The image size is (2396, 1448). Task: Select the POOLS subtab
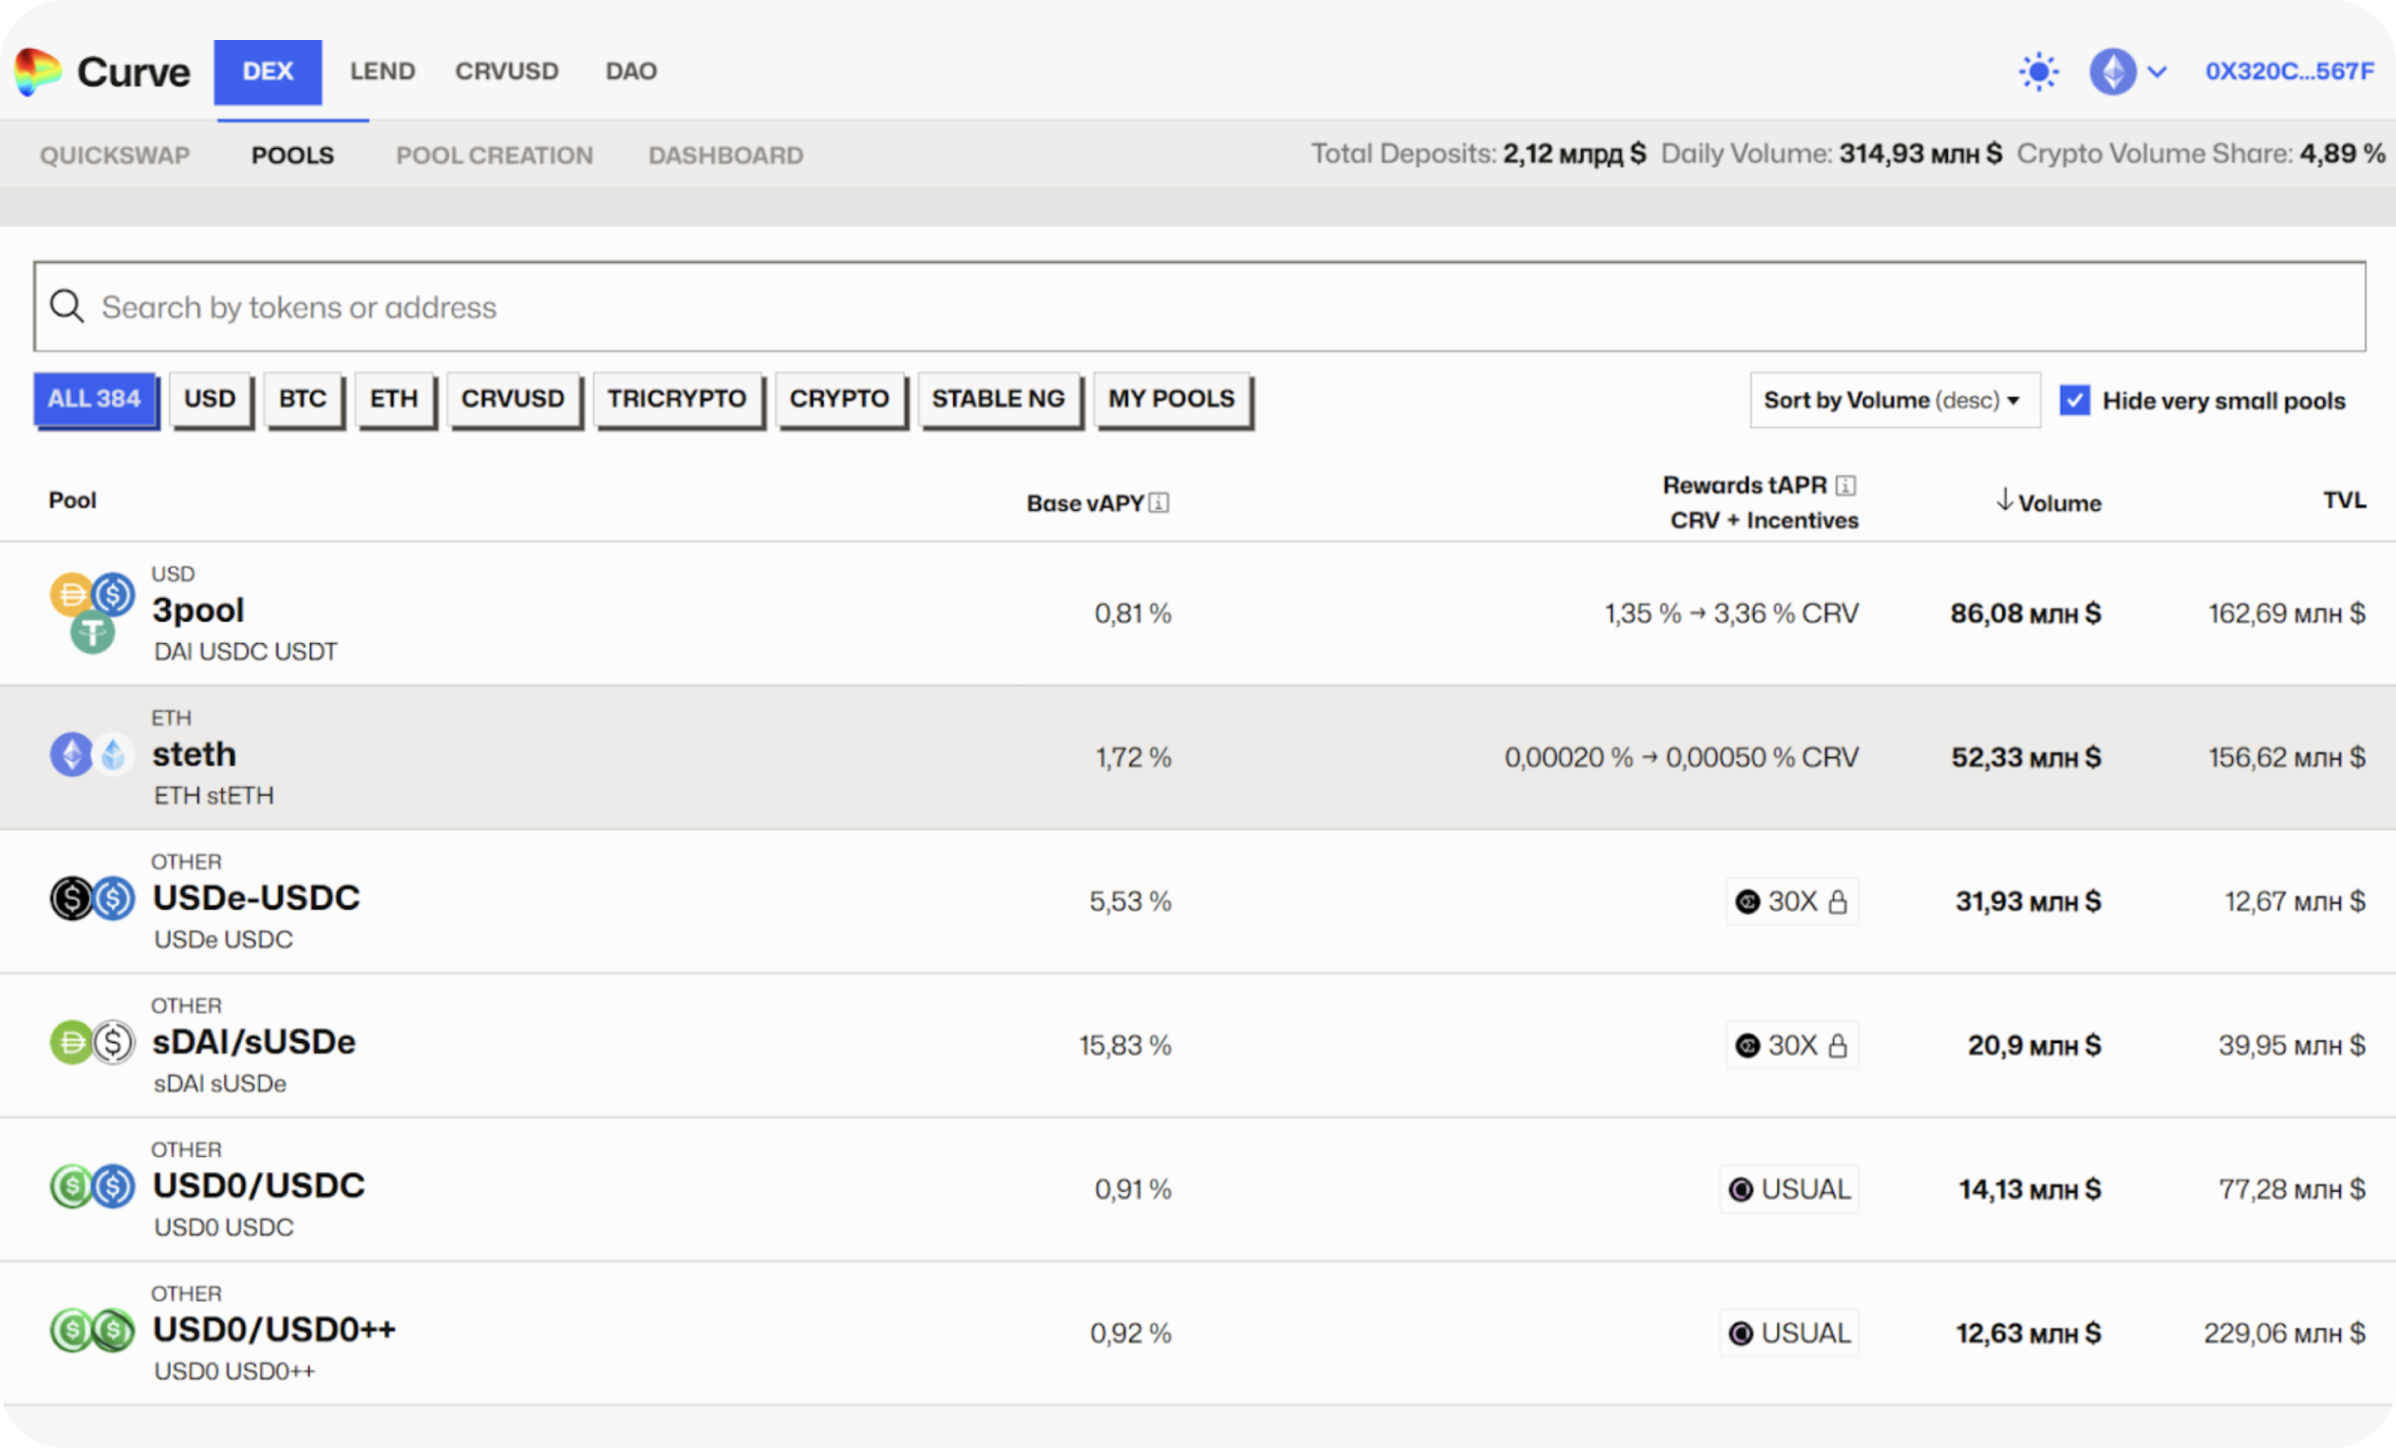[x=292, y=155]
